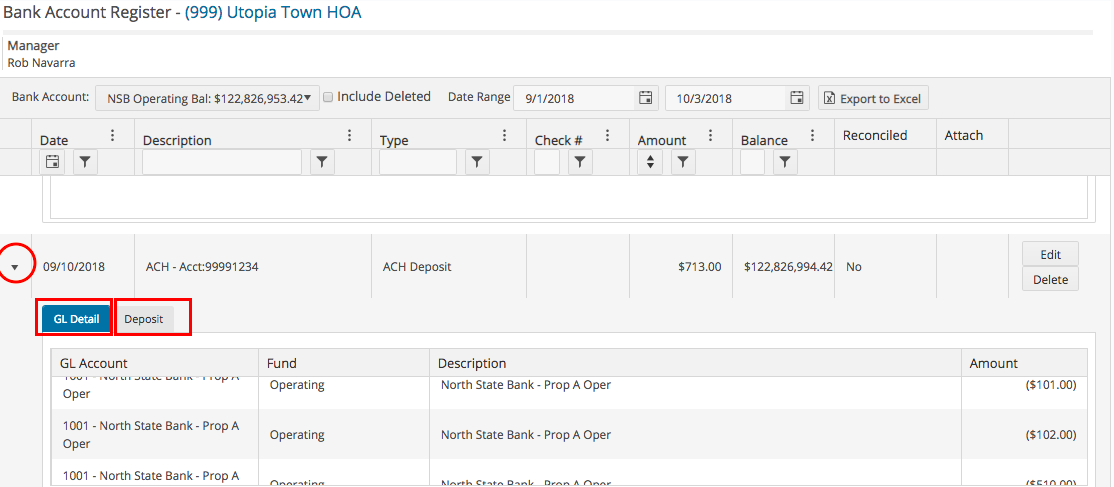Click the Balance filter text box
The image size is (1114, 487).
[752, 163]
